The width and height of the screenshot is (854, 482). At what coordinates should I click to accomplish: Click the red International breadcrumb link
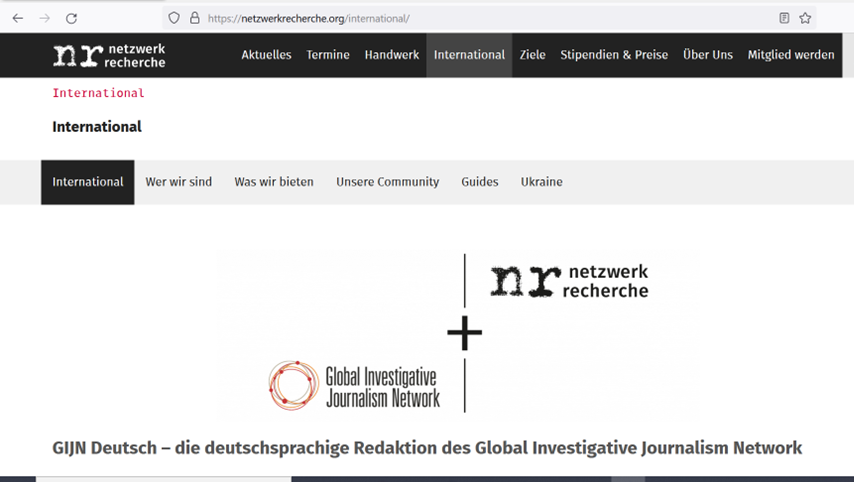point(98,93)
